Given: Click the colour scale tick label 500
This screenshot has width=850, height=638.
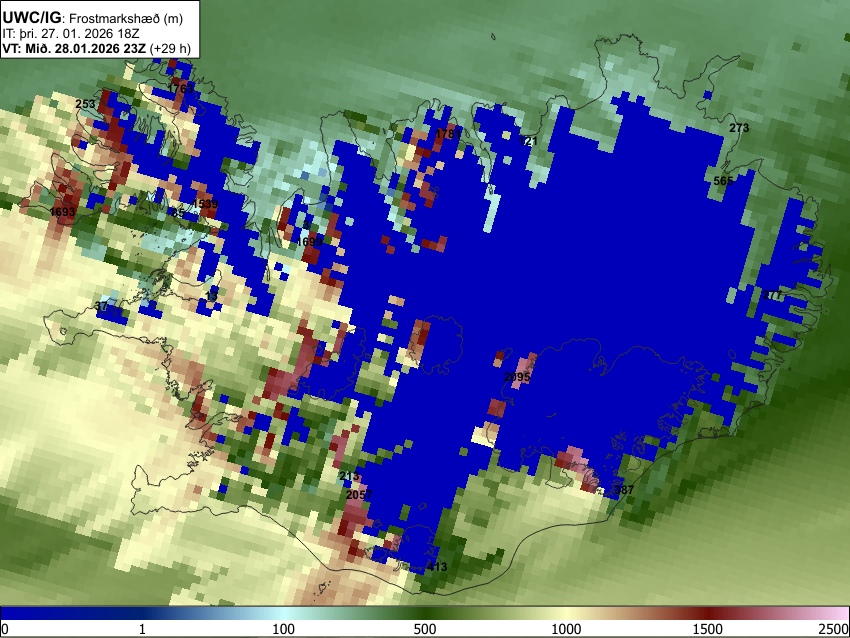Looking at the screenshot, I should coord(424,629).
